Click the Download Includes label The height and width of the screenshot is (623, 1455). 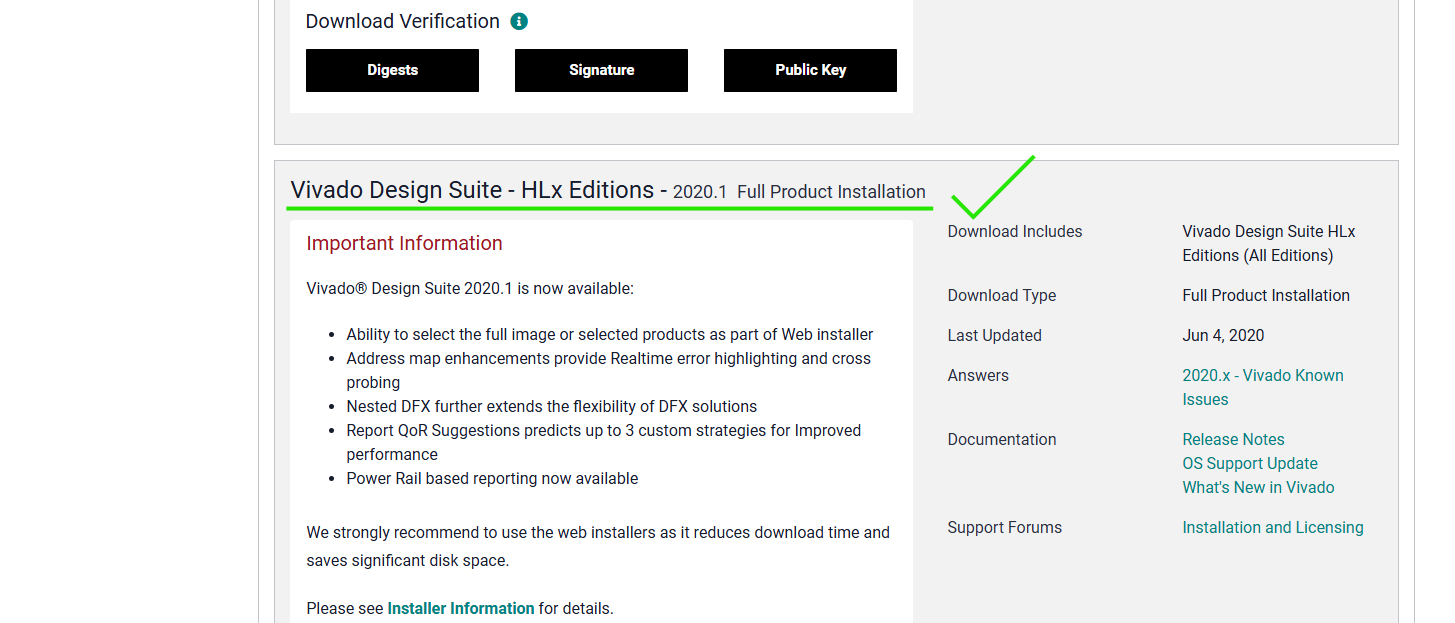click(x=1014, y=231)
